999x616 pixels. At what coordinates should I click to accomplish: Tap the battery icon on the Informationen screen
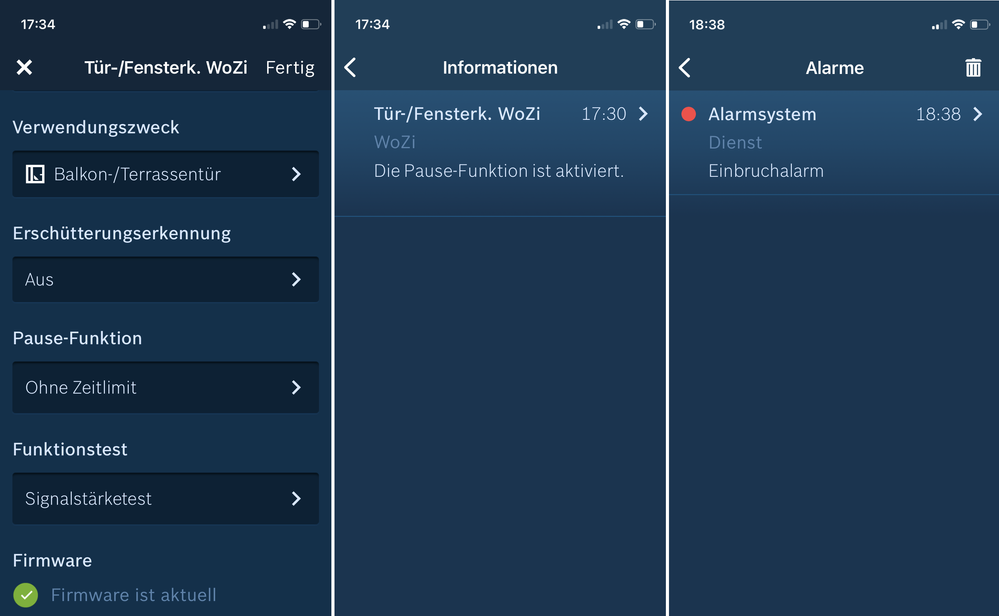[646, 24]
